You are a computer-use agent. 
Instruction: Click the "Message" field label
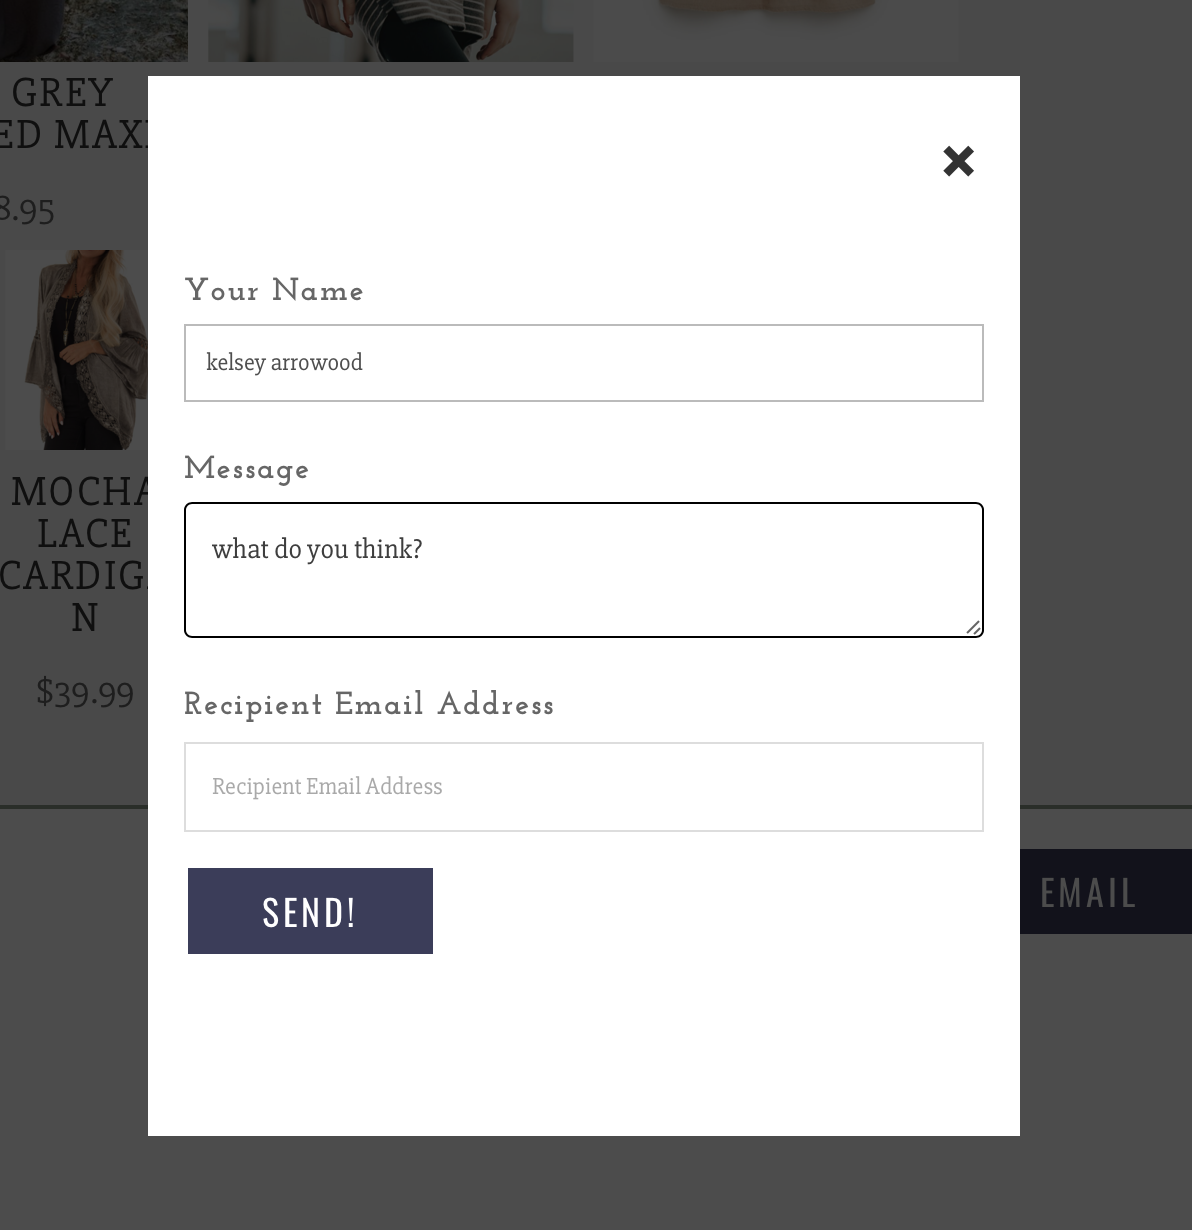point(247,469)
